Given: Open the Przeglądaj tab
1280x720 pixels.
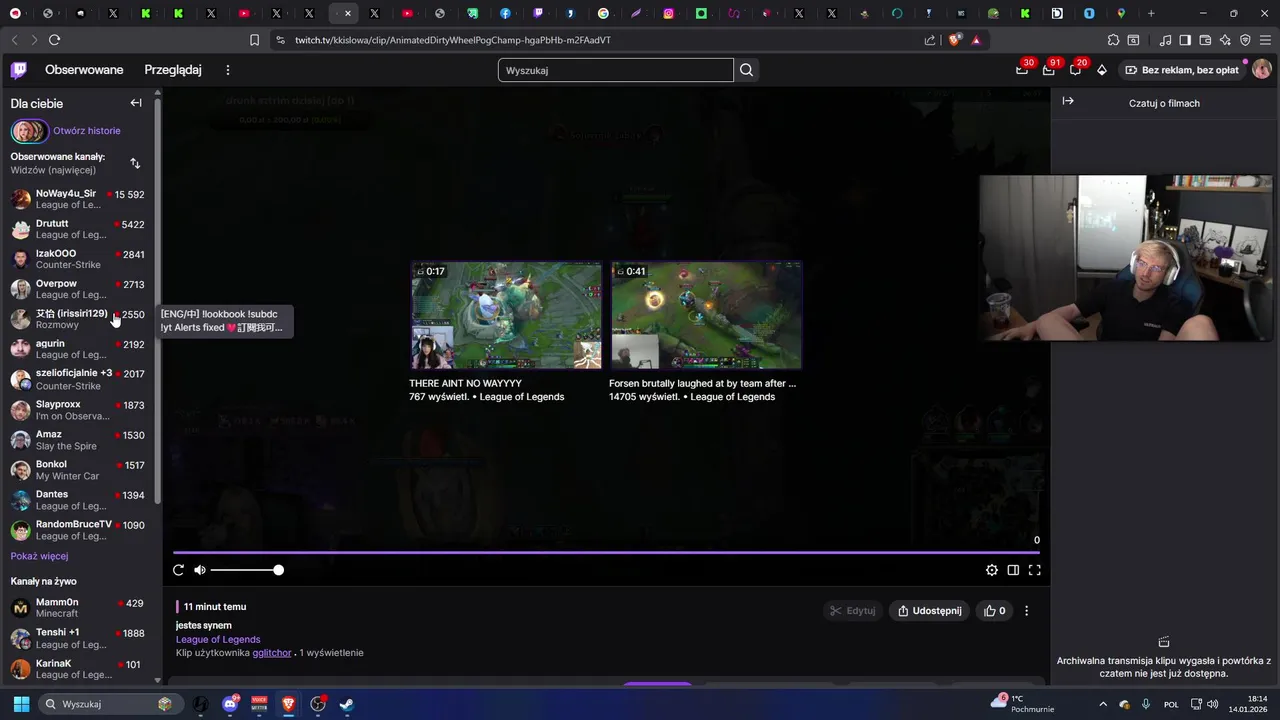Looking at the screenshot, I should pyautogui.click(x=173, y=70).
